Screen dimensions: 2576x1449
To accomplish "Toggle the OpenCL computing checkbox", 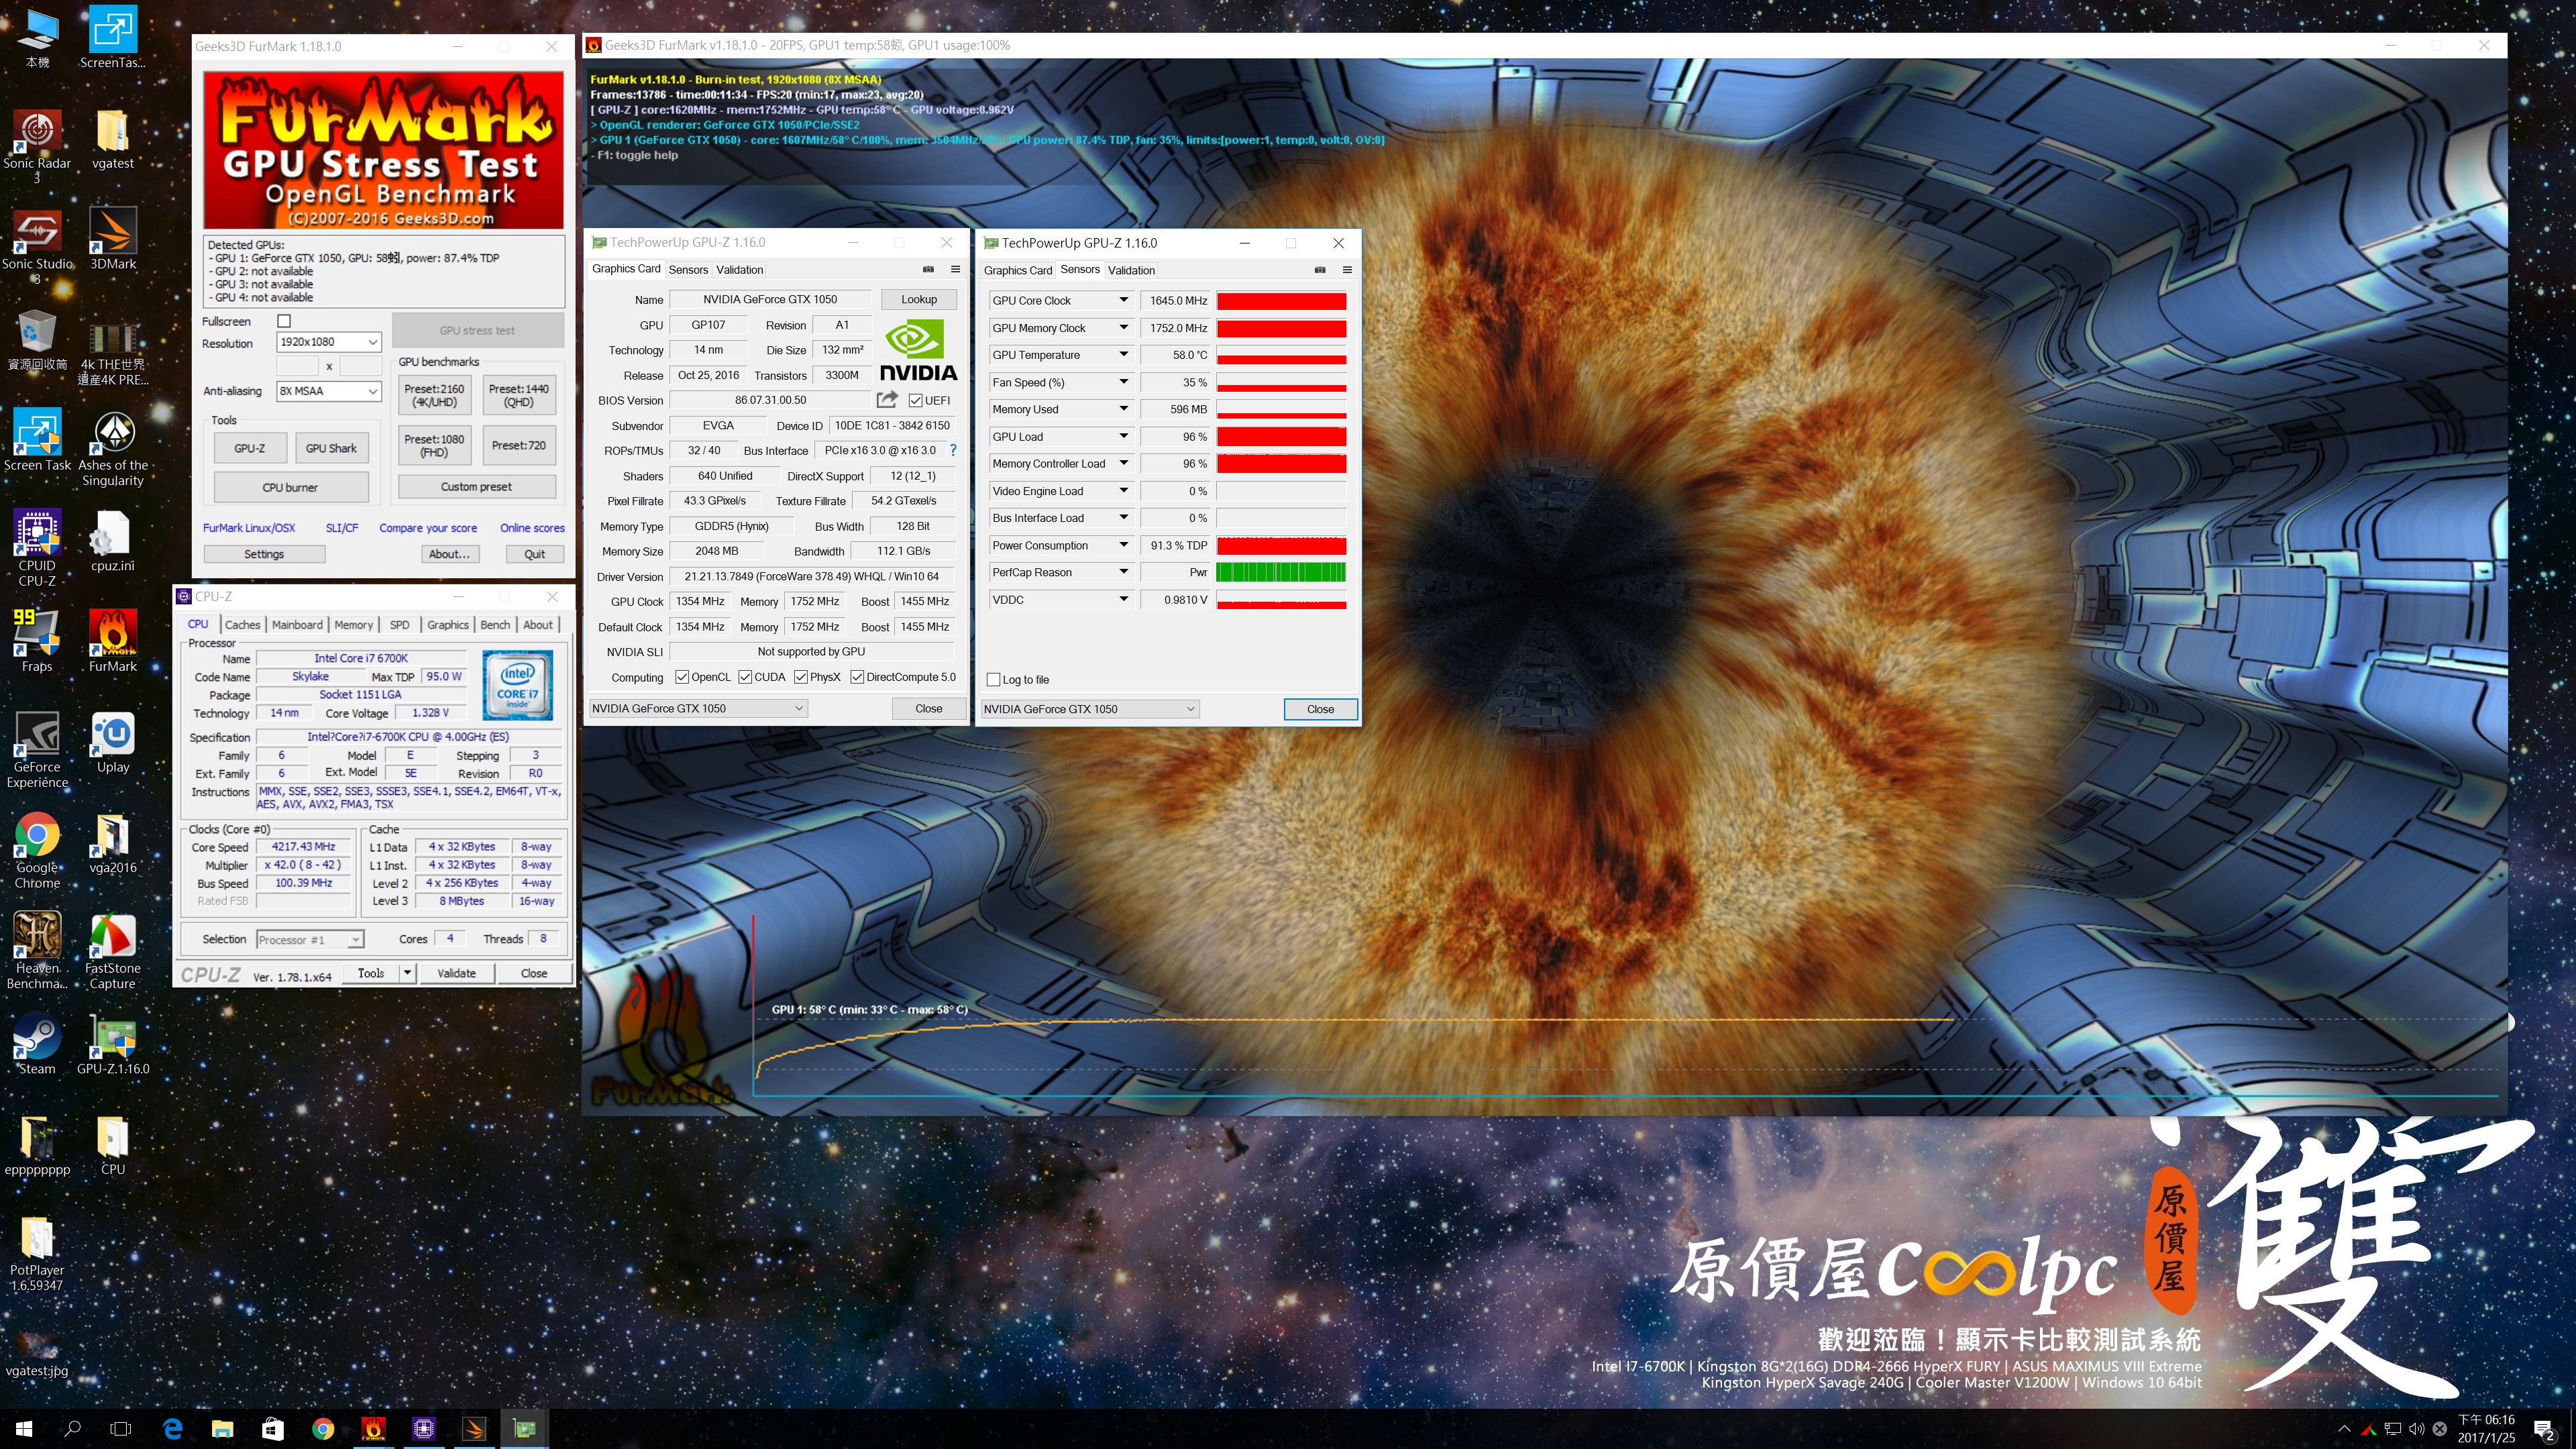I will pyautogui.click(x=682, y=677).
